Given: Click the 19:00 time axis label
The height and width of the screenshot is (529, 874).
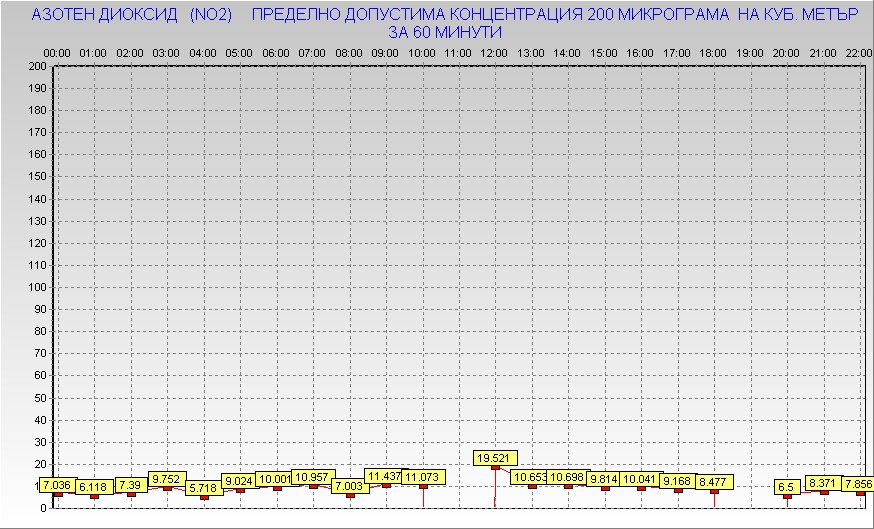Looking at the screenshot, I should click(750, 54).
